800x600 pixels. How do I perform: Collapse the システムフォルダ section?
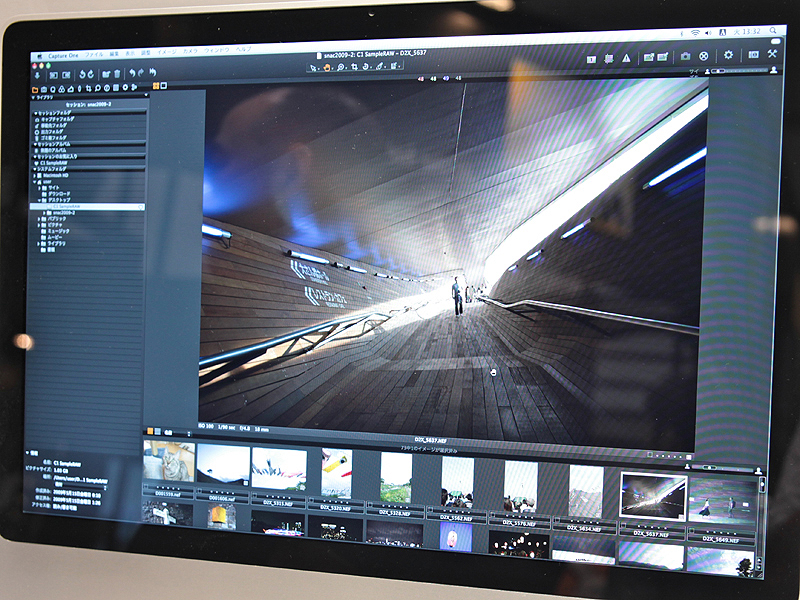[x=35, y=169]
